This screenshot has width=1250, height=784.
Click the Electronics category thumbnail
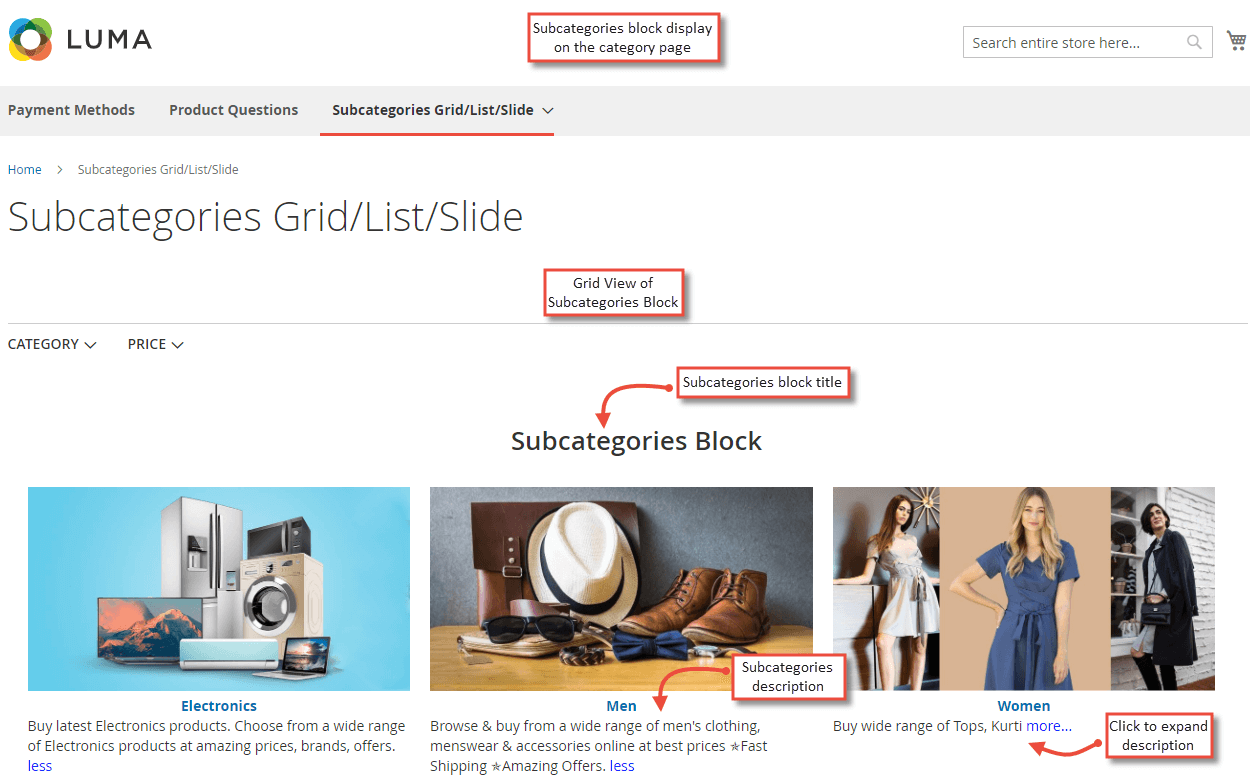tap(218, 588)
